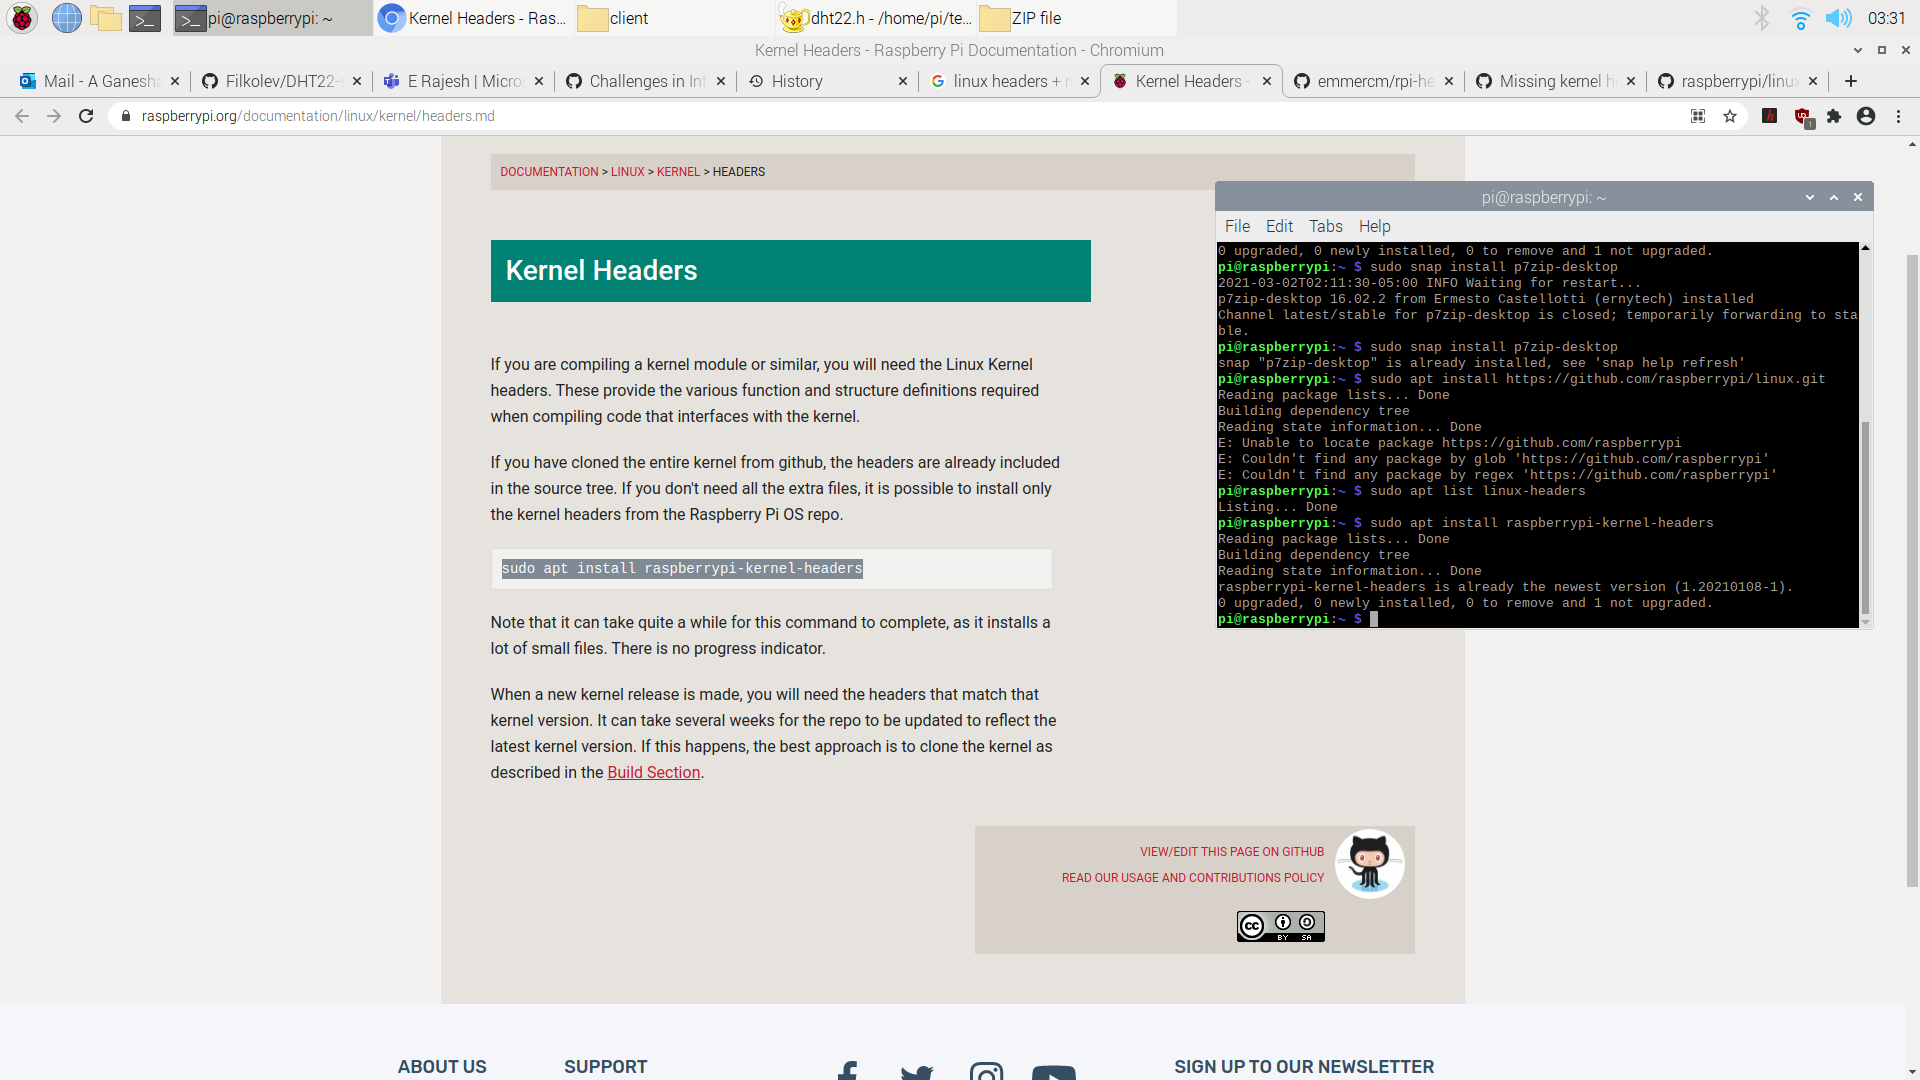Switch to Challenges in Int tab
The image size is (1920, 1080).
click(x=644, y=81)
